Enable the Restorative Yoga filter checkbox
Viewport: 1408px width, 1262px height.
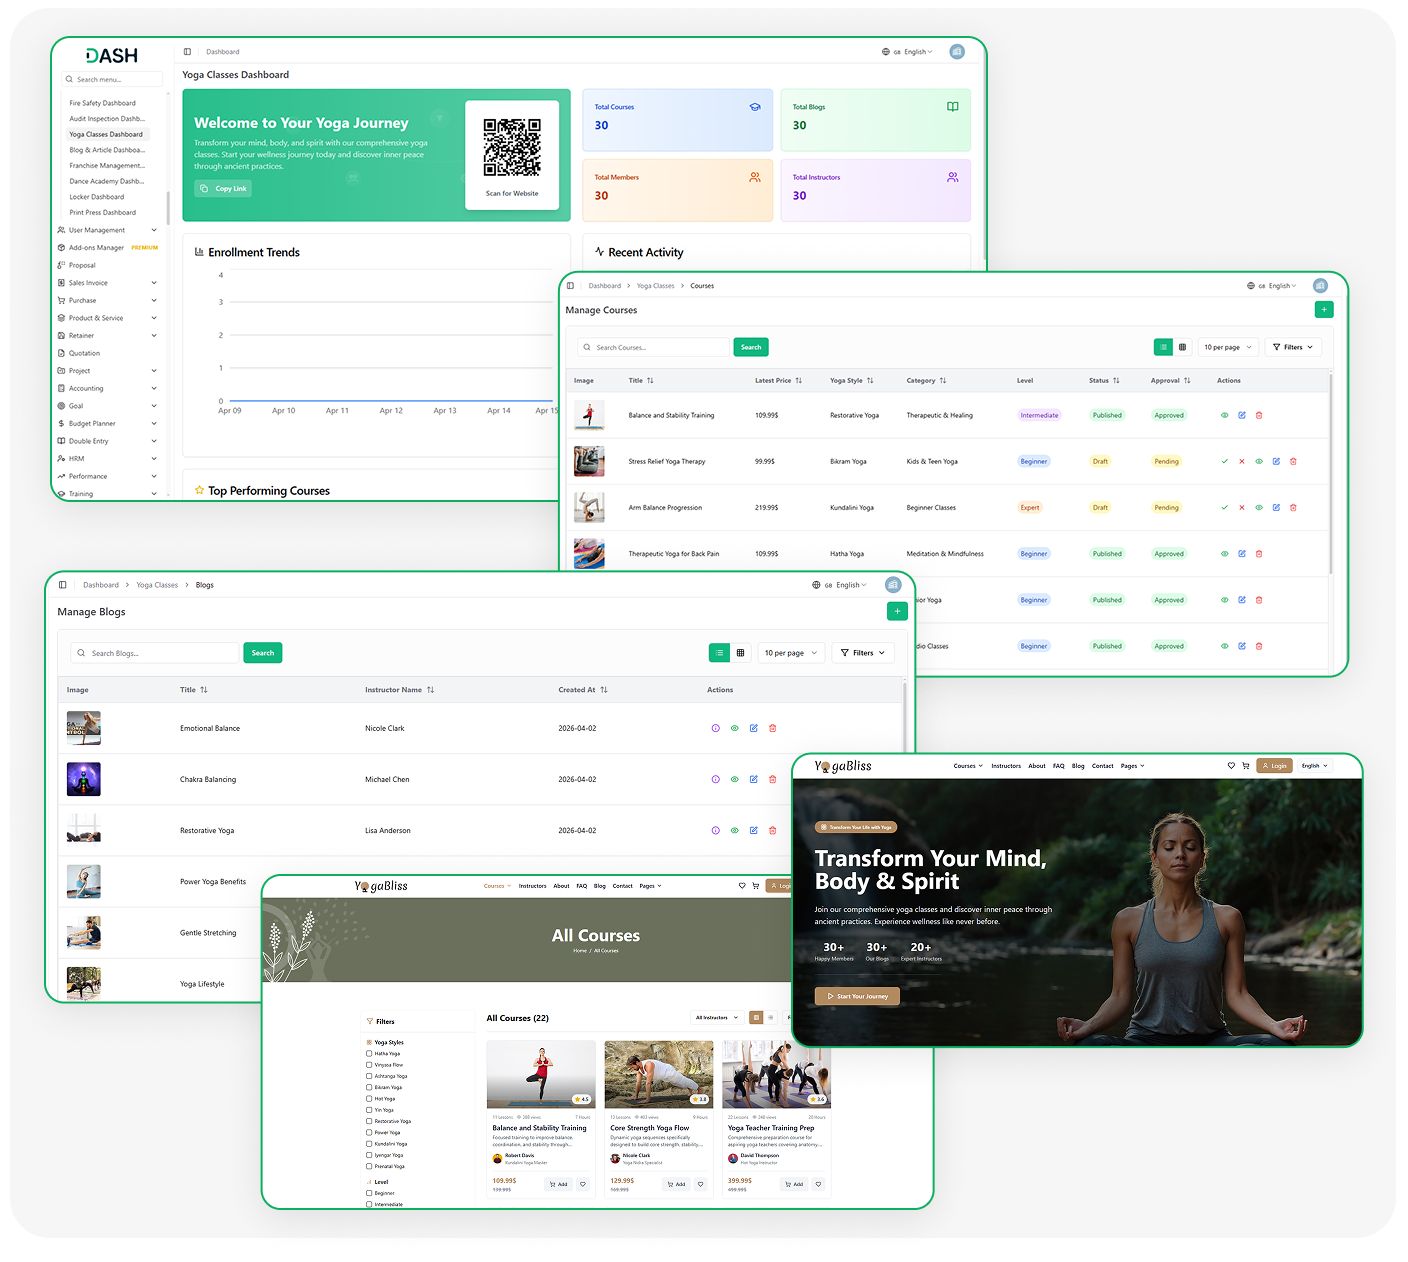[x=369, y=1121]
